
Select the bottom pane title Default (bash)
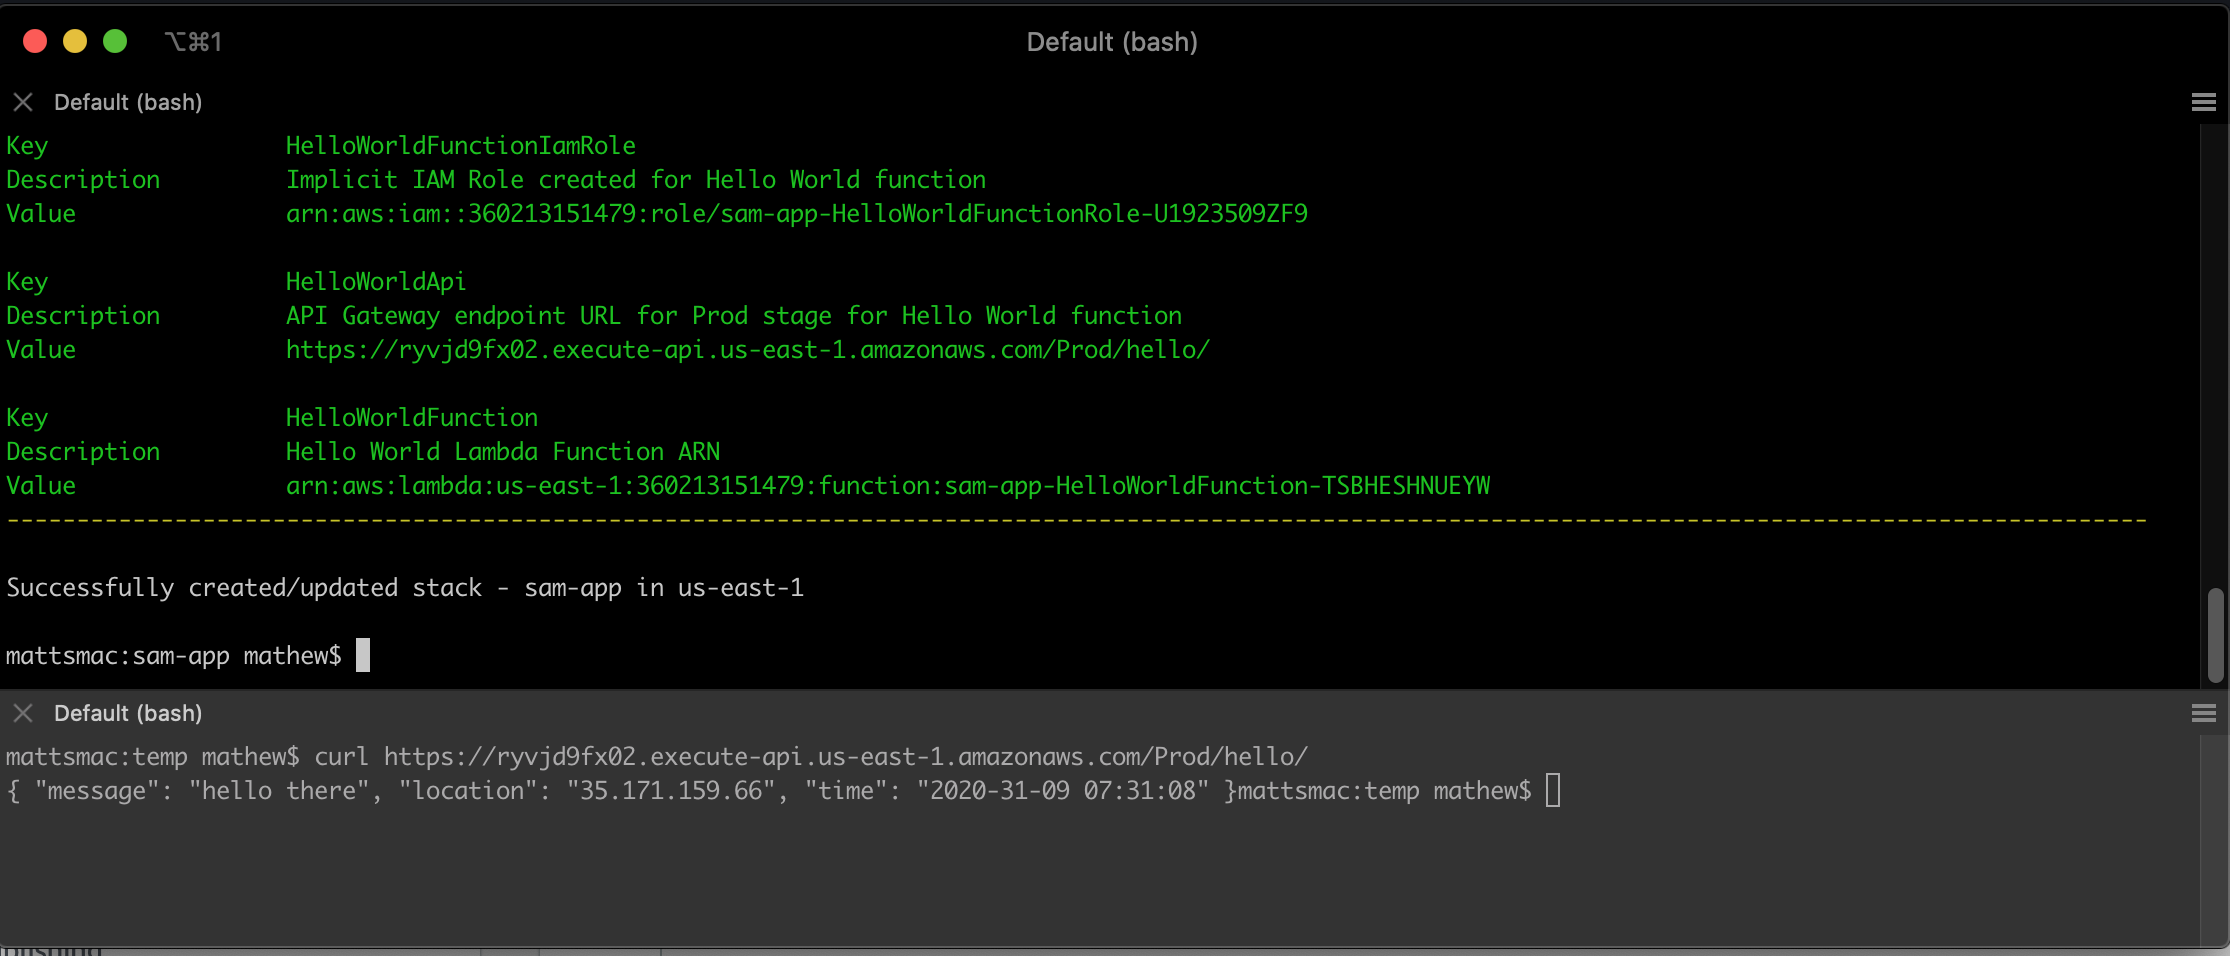pyautogui.click(x=128, y=713)
